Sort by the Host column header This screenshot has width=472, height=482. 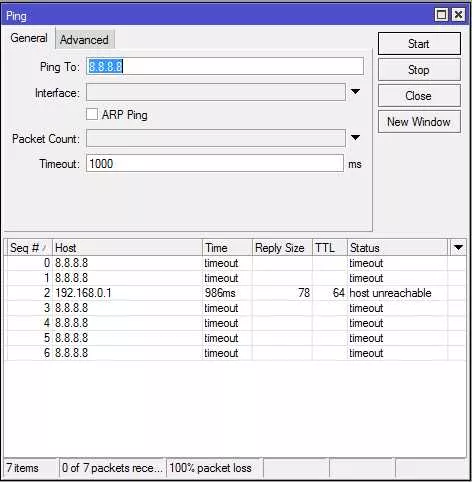[127, 248]
